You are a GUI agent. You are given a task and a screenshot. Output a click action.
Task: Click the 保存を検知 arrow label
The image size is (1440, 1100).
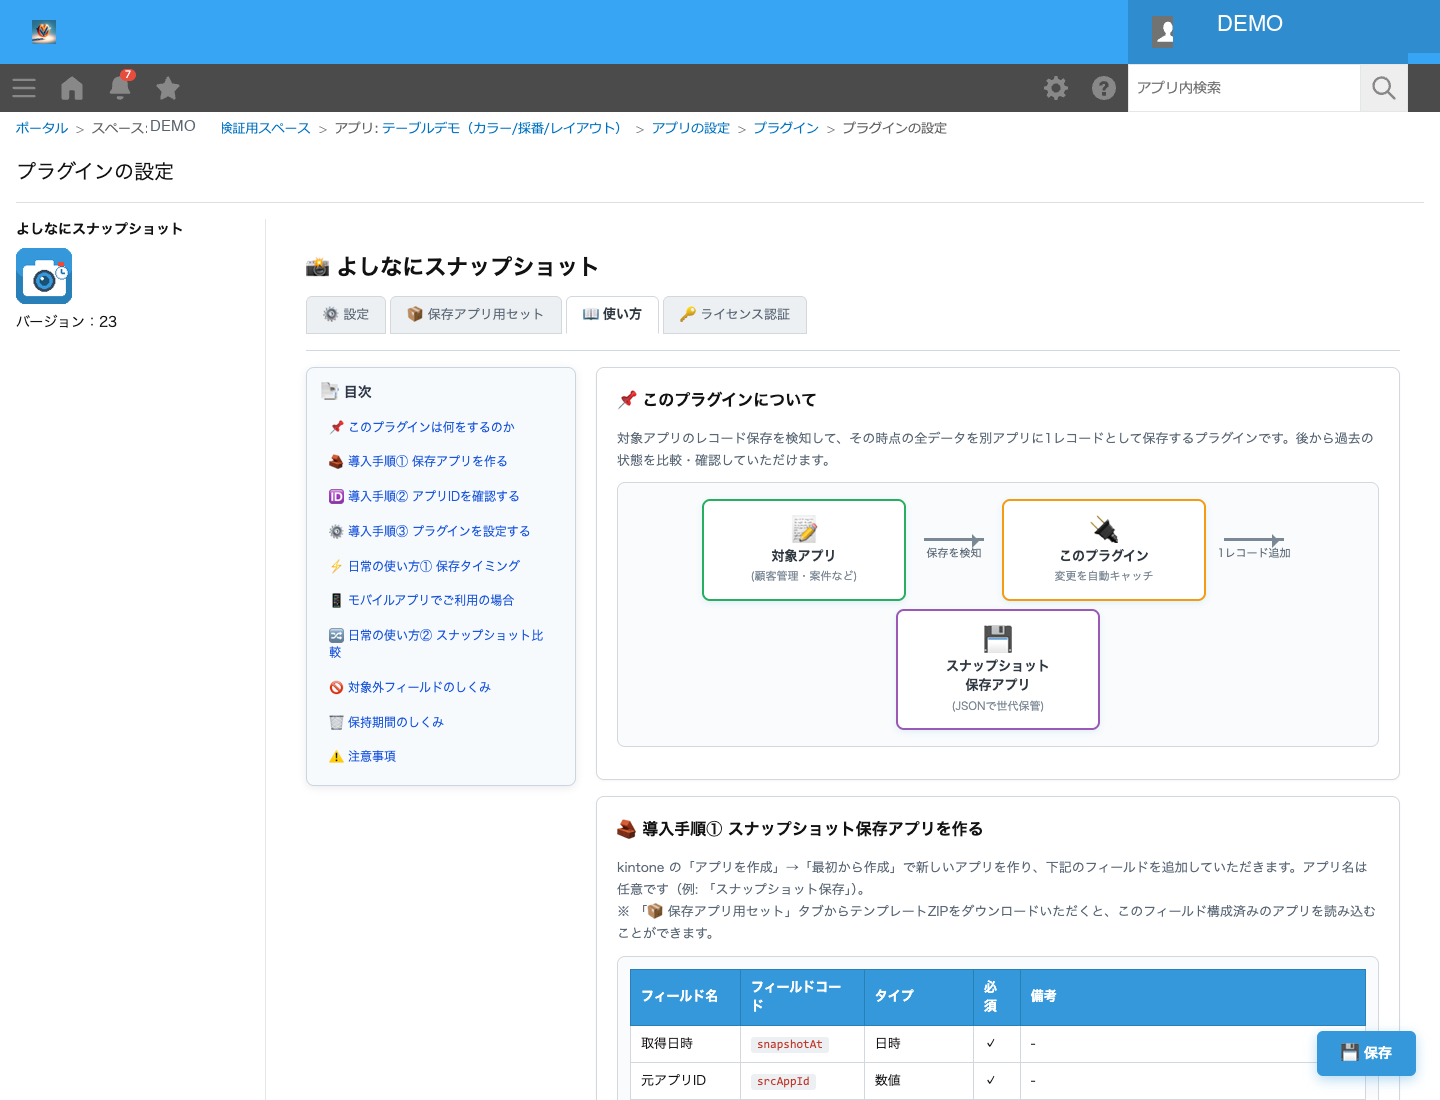tap(954, 553)
